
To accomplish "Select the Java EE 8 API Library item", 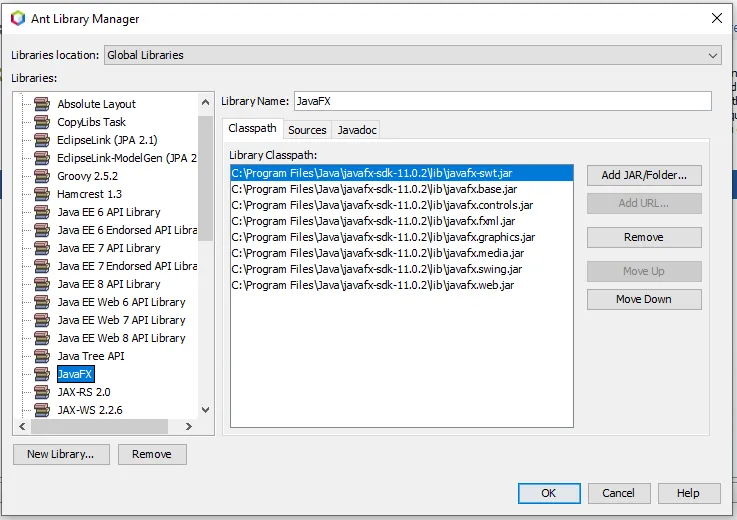I will (109, 284).
